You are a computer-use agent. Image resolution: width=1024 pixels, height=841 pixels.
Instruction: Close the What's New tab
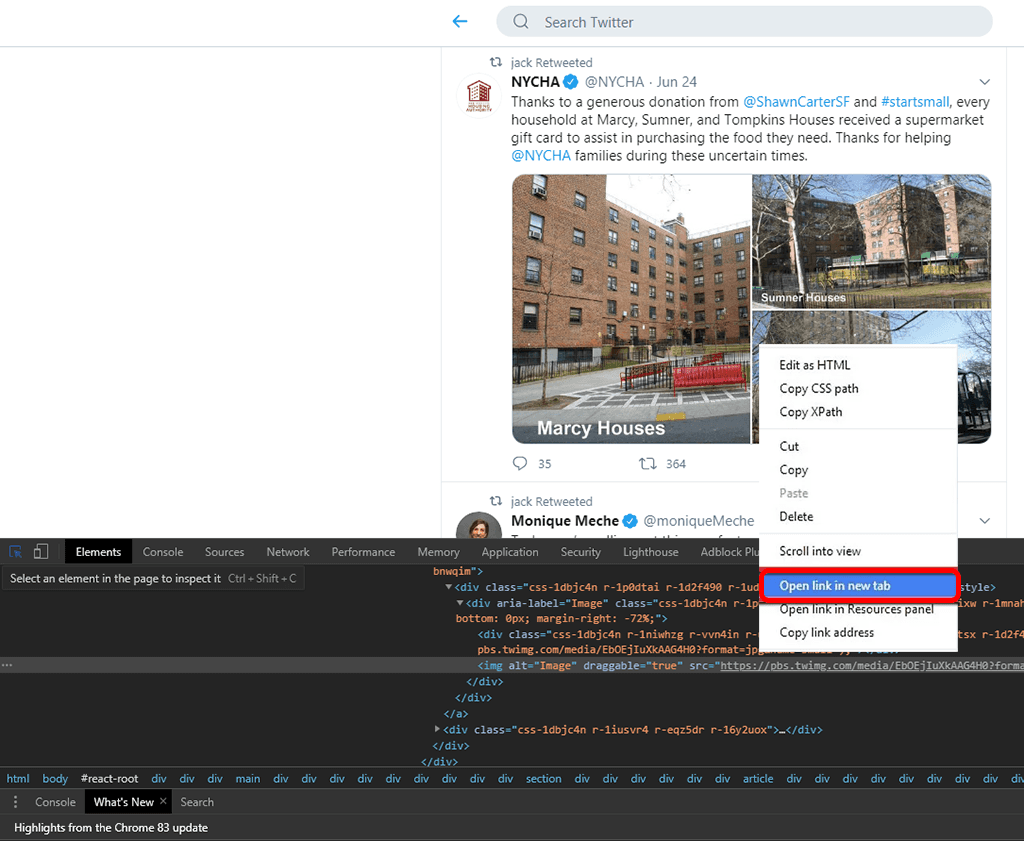click(x=163, y=801)
